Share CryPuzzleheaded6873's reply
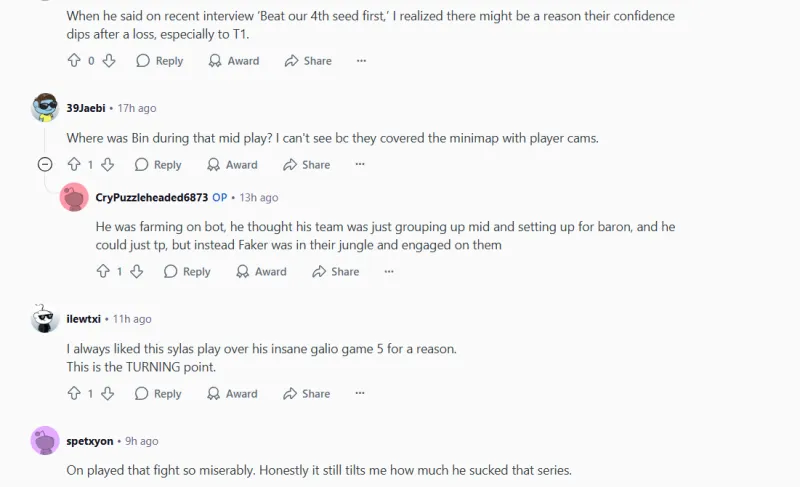Image resolution: width=800 pixels, height=487 pixels. (x=335, y=271)
